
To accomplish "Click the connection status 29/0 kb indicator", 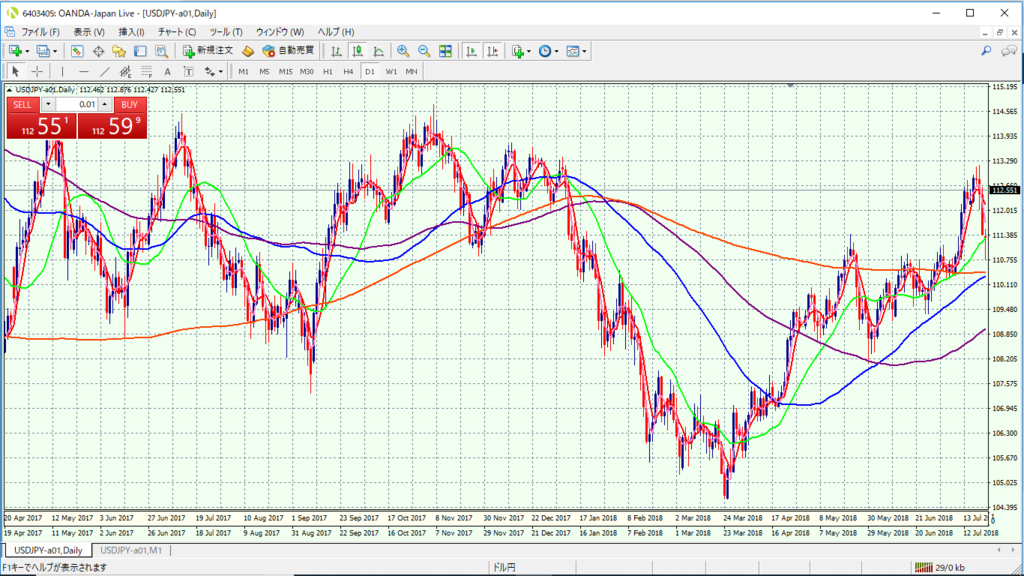I will pos(940,568).
